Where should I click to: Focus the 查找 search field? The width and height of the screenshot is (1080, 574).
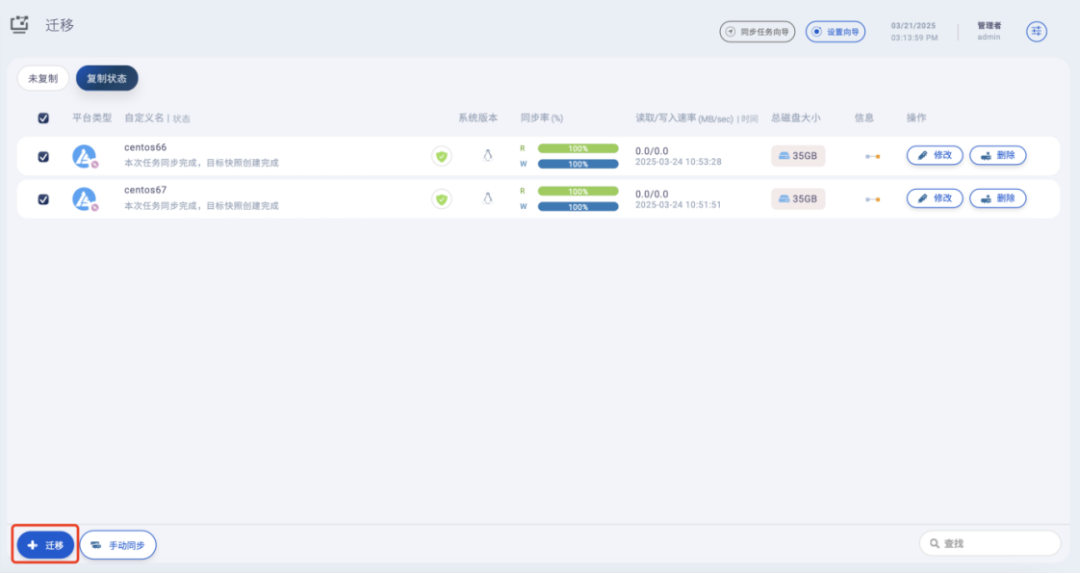(x=990, y=544)
